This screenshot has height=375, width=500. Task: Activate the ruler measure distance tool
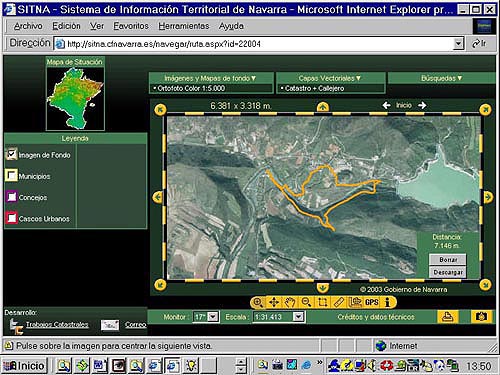point(339,302)
